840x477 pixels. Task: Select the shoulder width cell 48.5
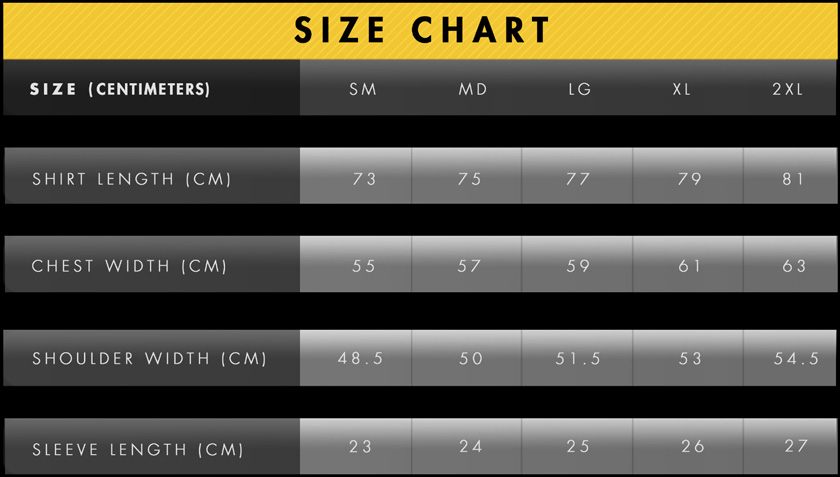coord(358,358)
